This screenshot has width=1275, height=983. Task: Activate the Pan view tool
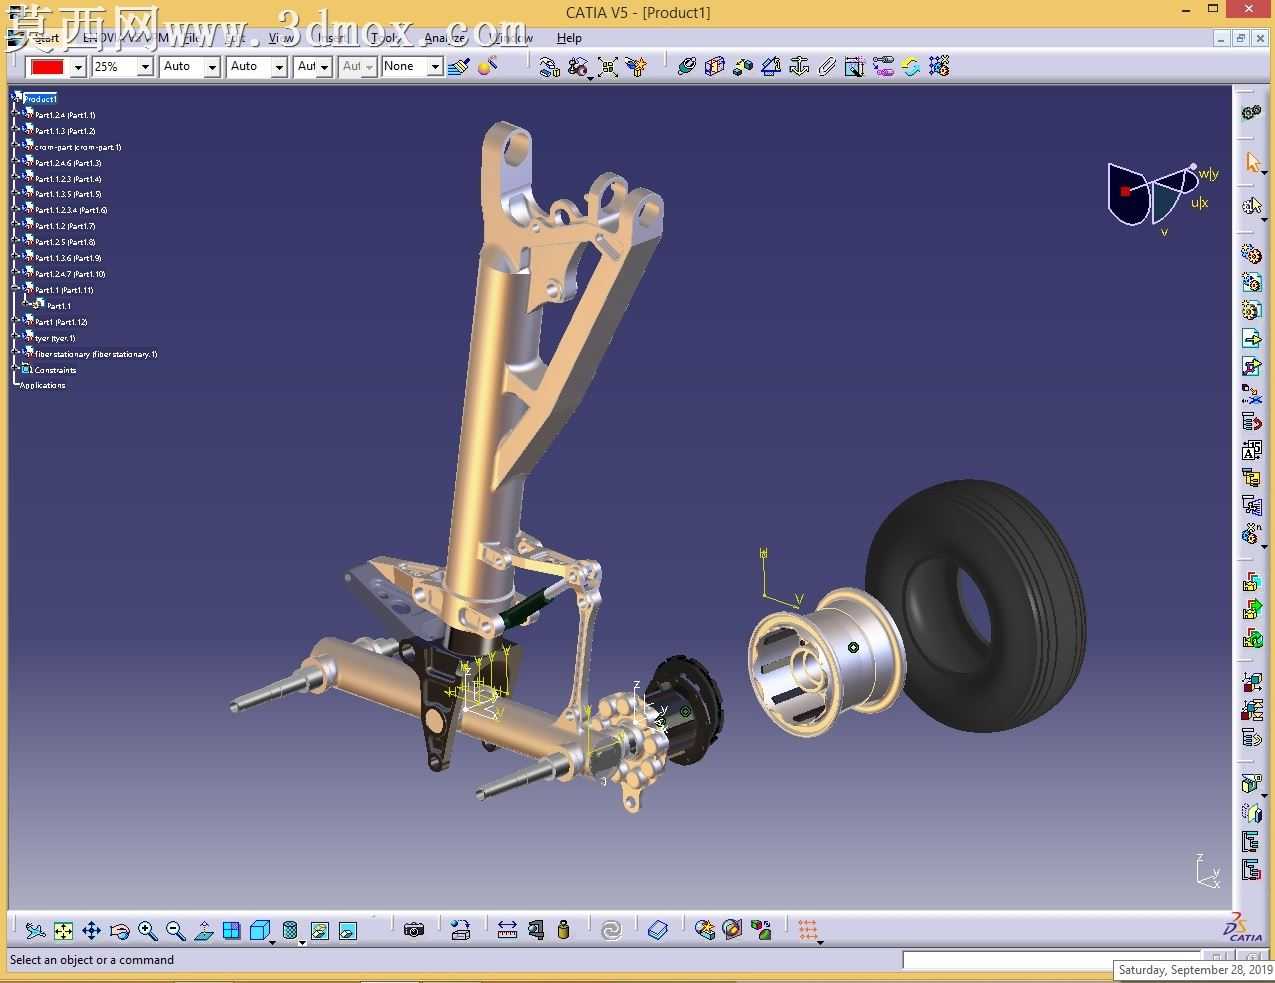91,931
